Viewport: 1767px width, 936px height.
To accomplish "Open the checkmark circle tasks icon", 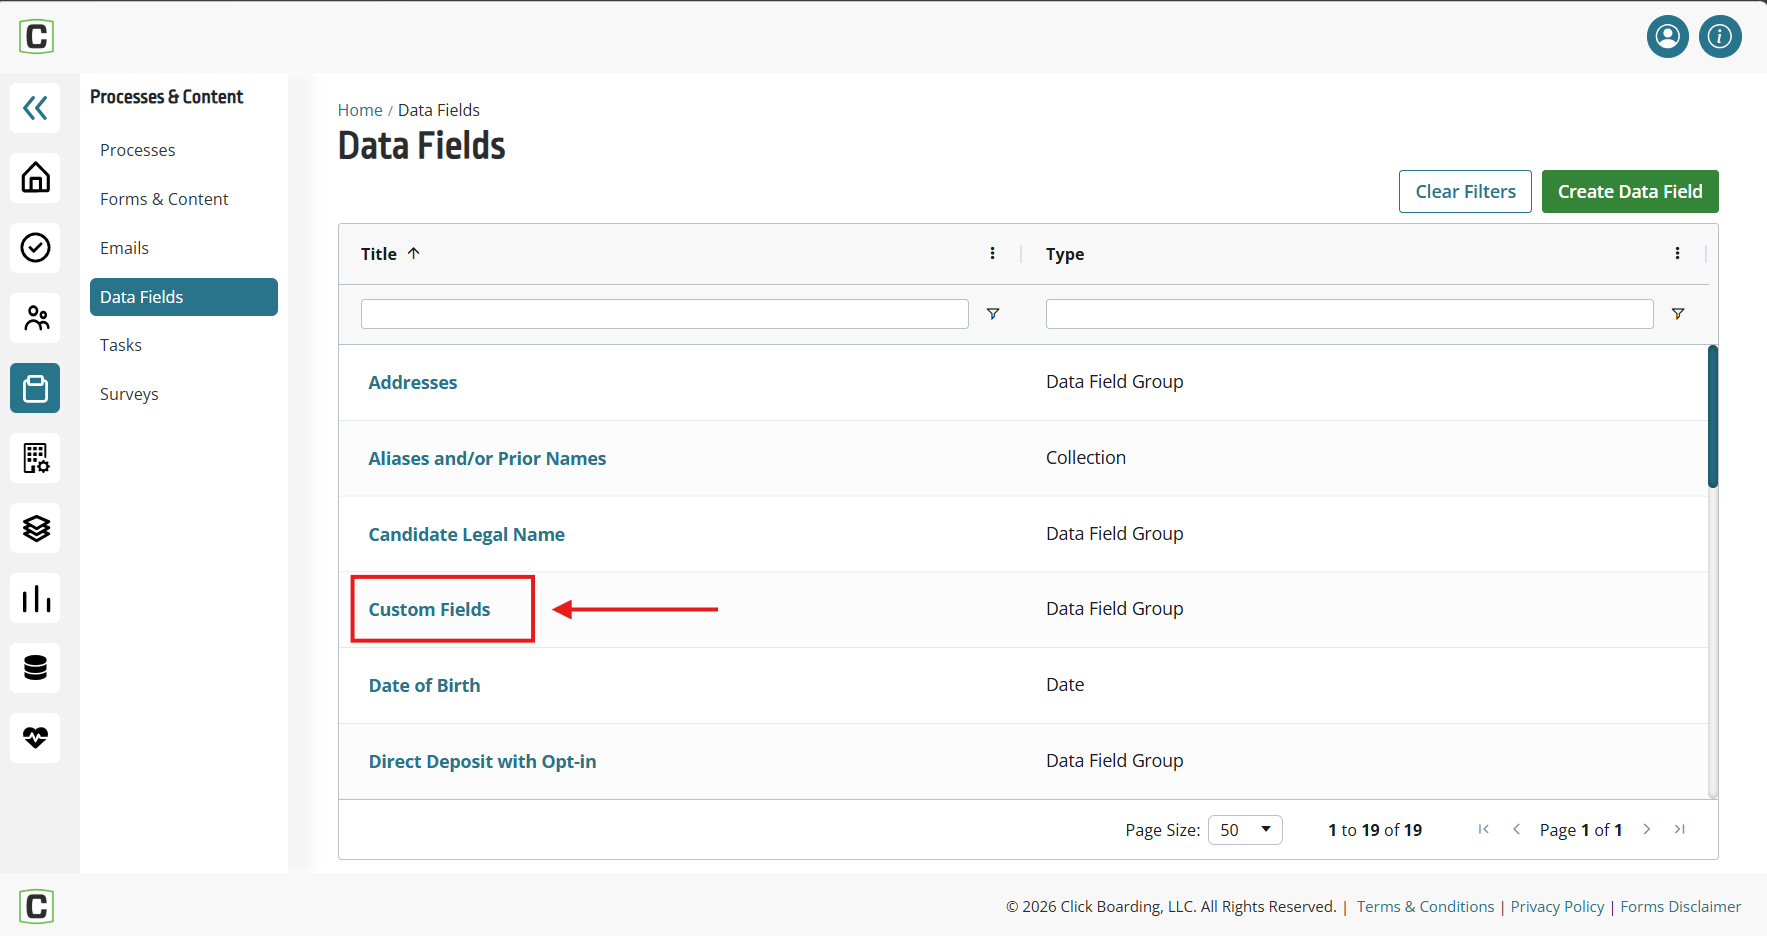I will pos(35,248).
